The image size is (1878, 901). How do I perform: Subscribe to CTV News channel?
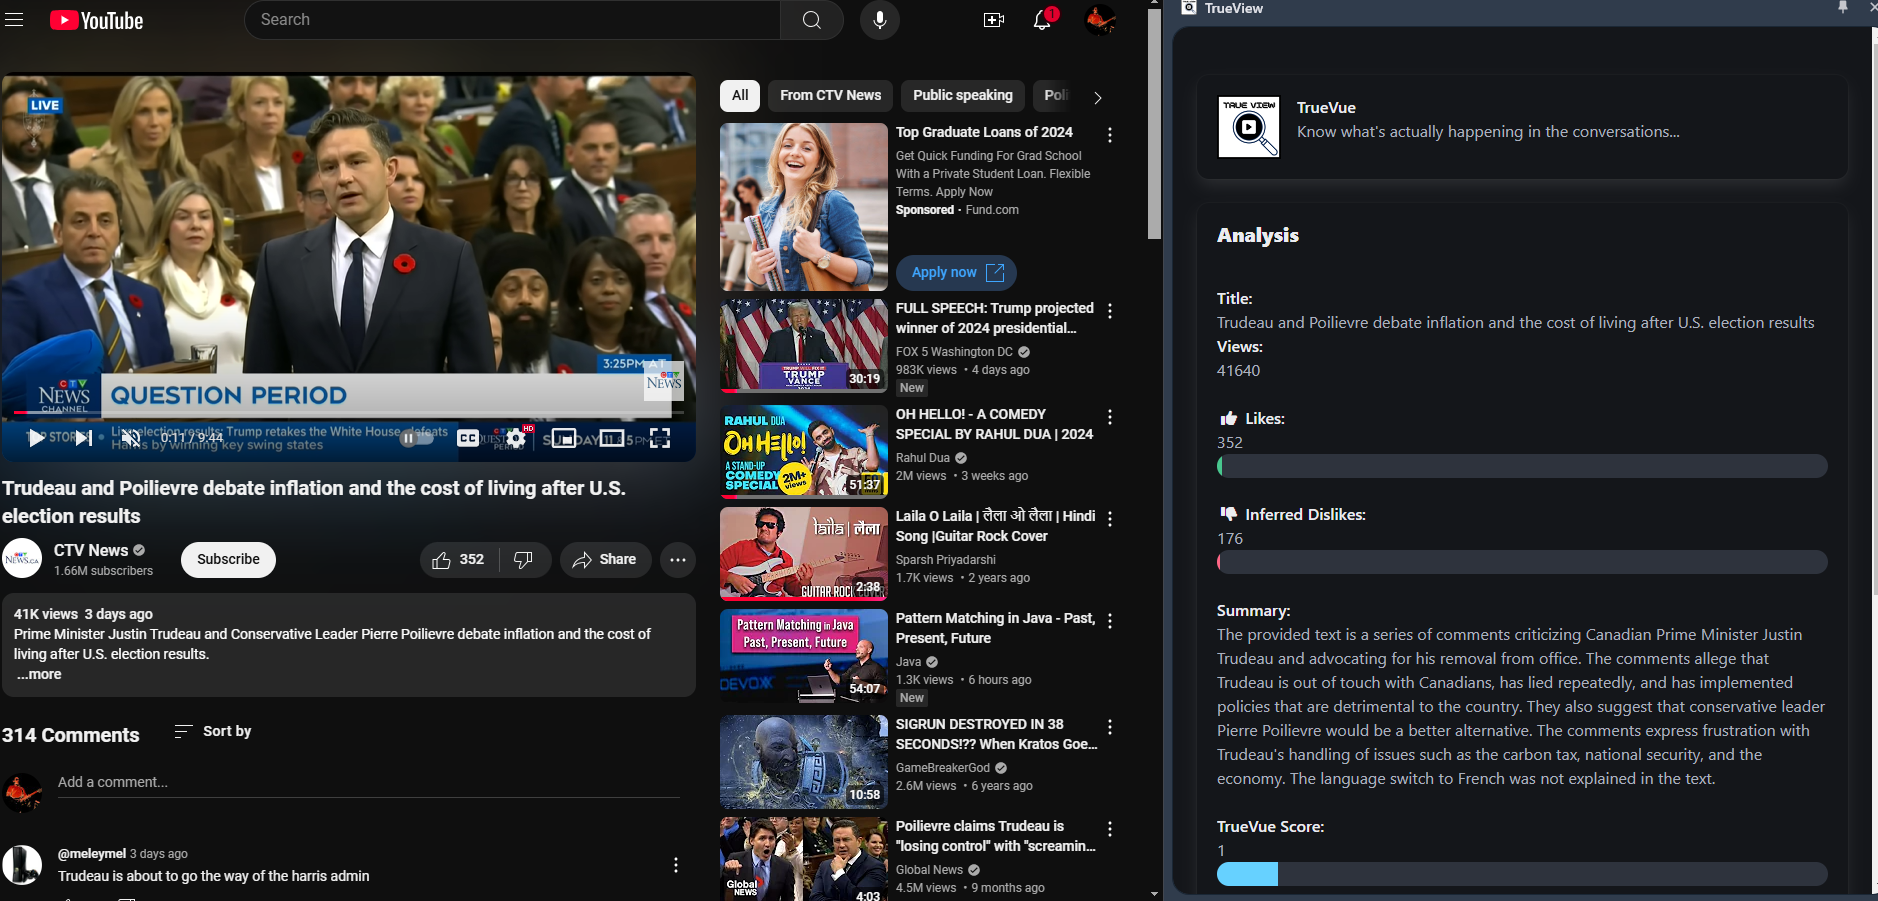(x=228, y=560)
